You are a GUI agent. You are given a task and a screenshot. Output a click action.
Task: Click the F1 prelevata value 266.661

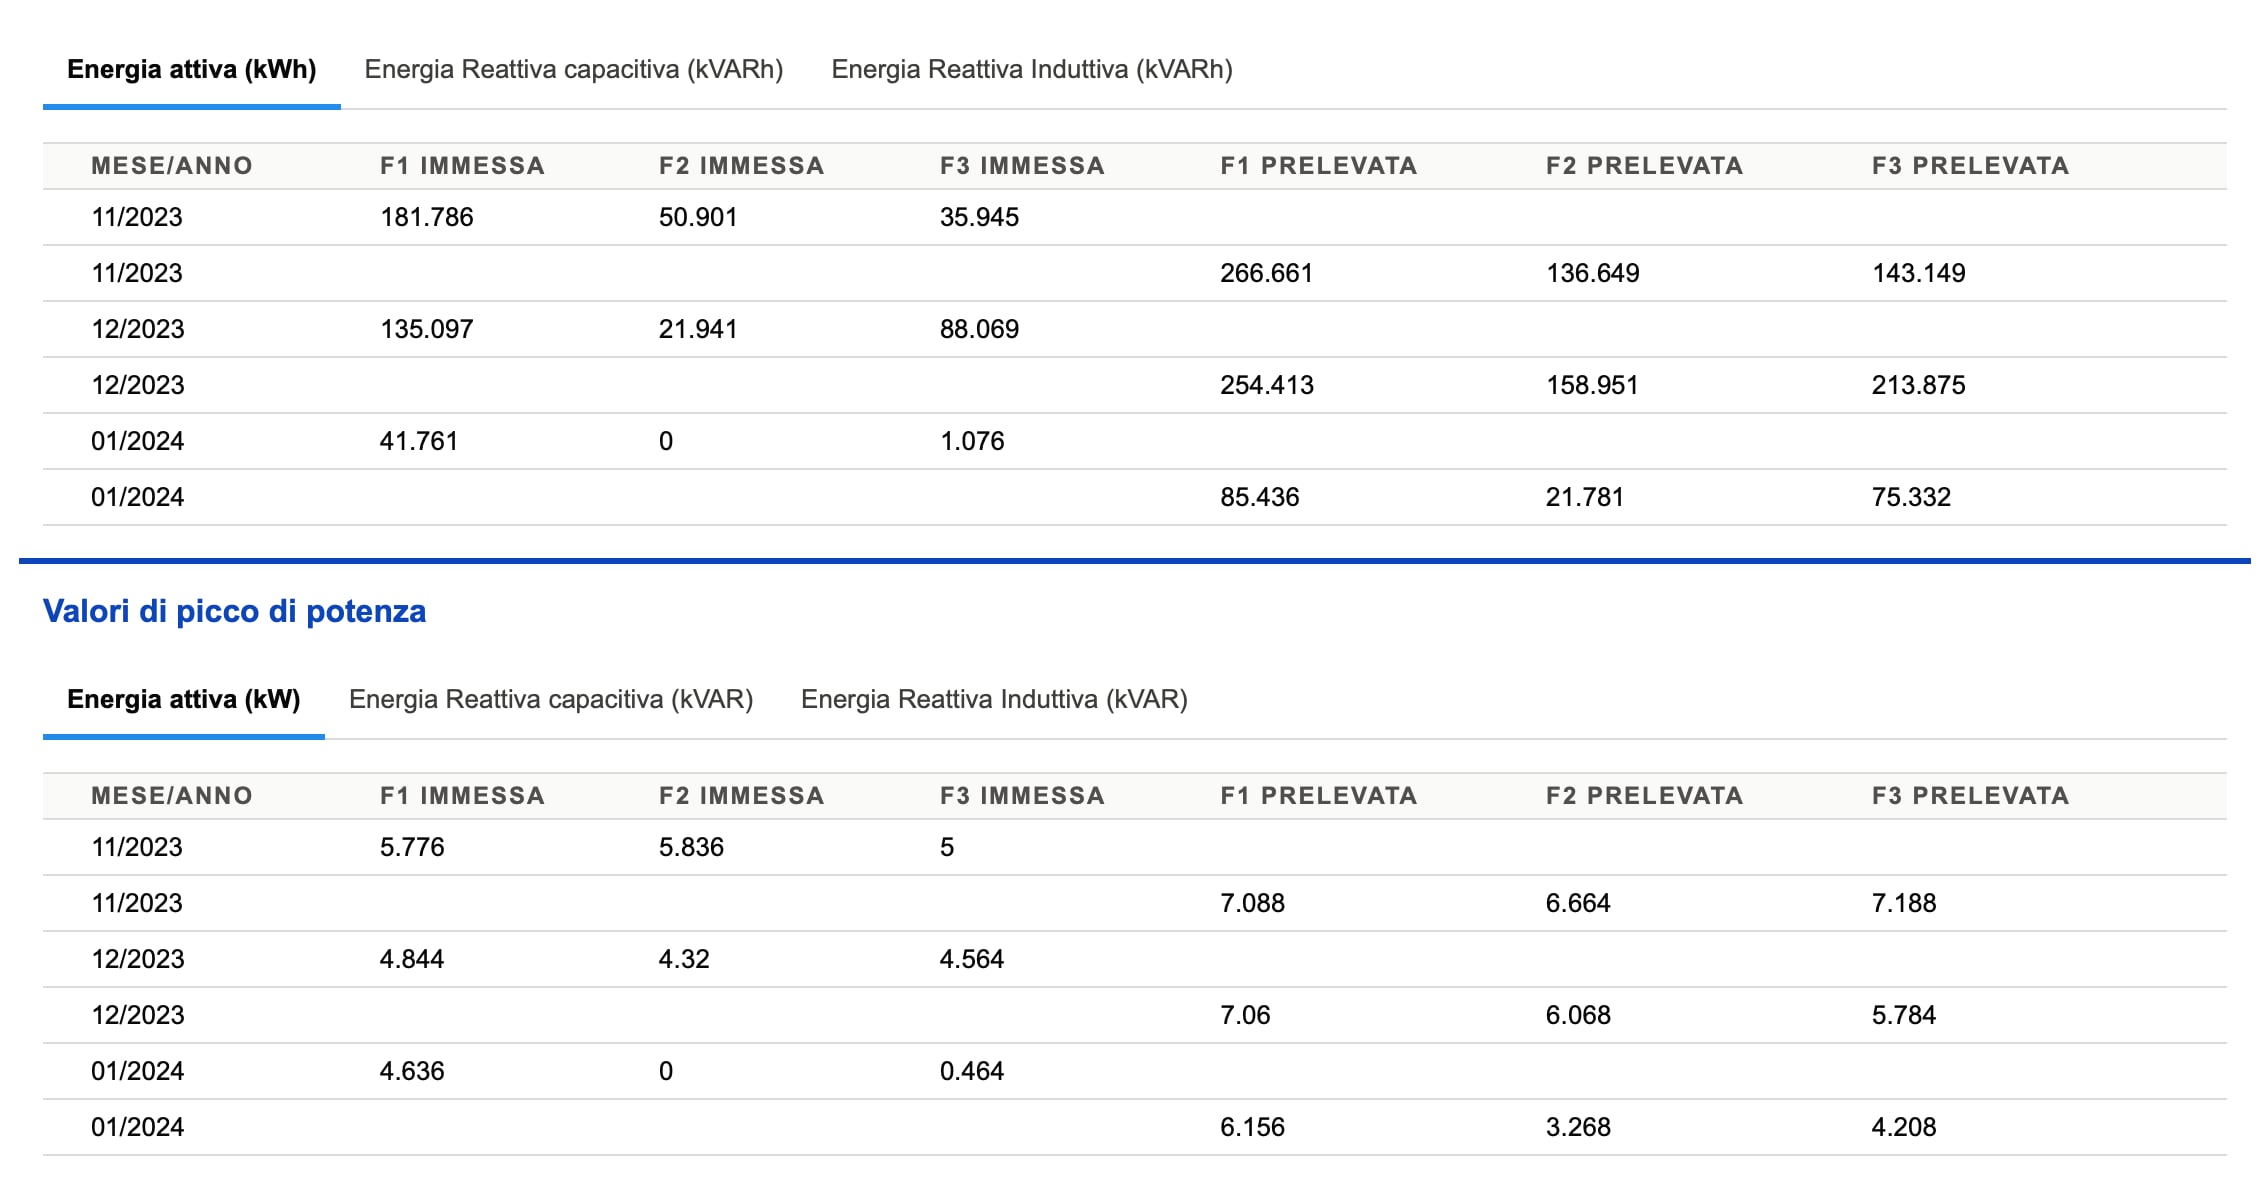point(1266,273)
